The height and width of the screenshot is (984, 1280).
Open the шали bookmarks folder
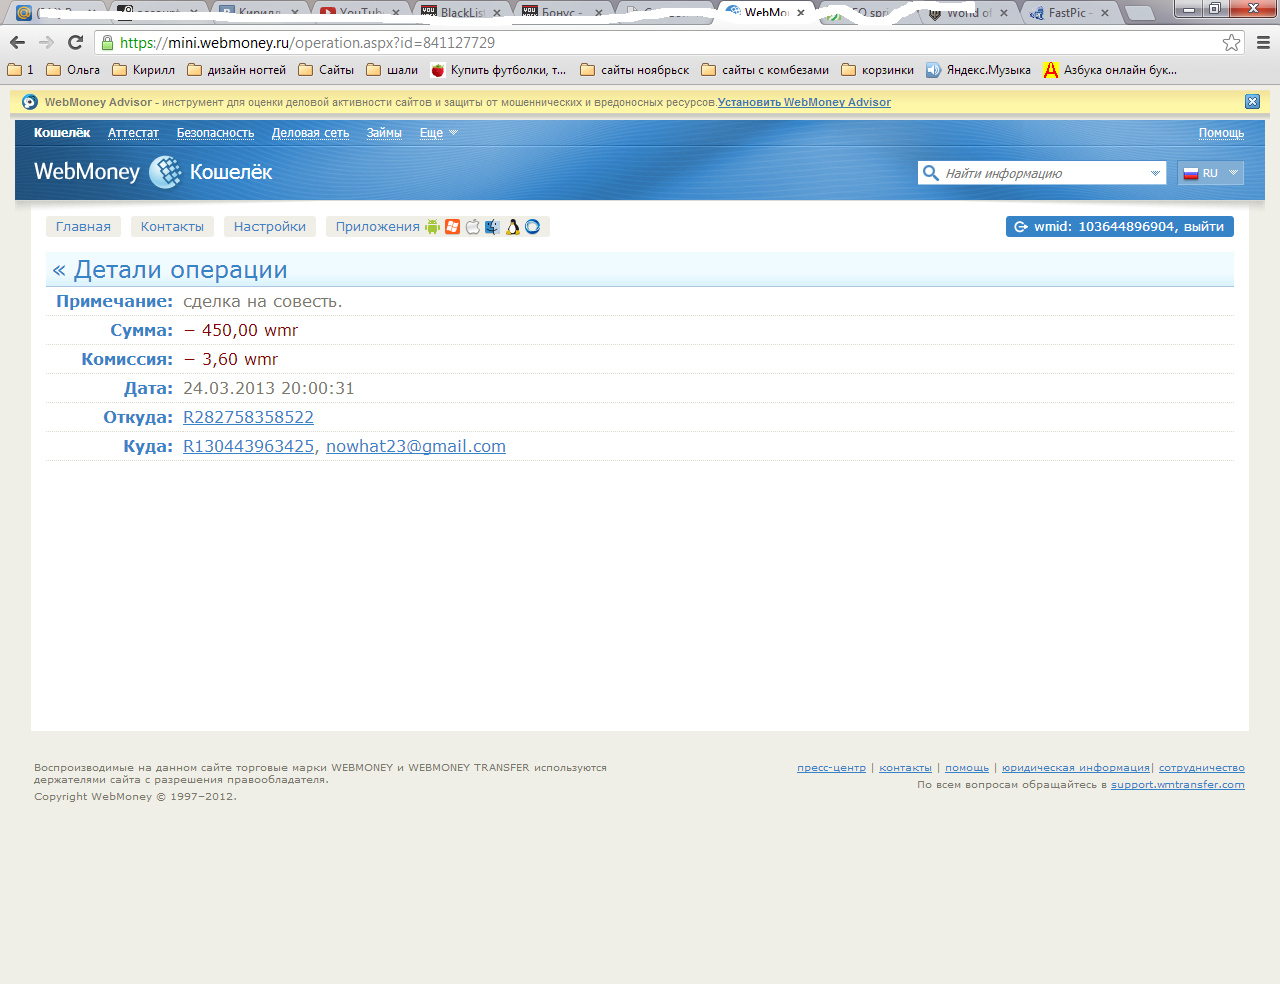pyautogui.click(x=392, y=70)
